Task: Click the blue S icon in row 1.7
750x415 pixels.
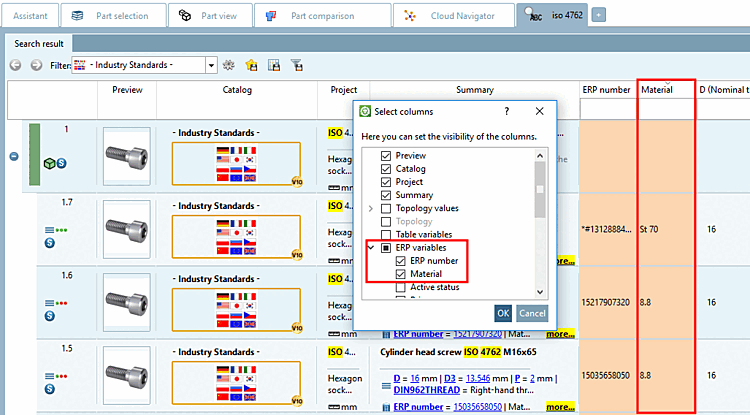Action: coord(50,243)
